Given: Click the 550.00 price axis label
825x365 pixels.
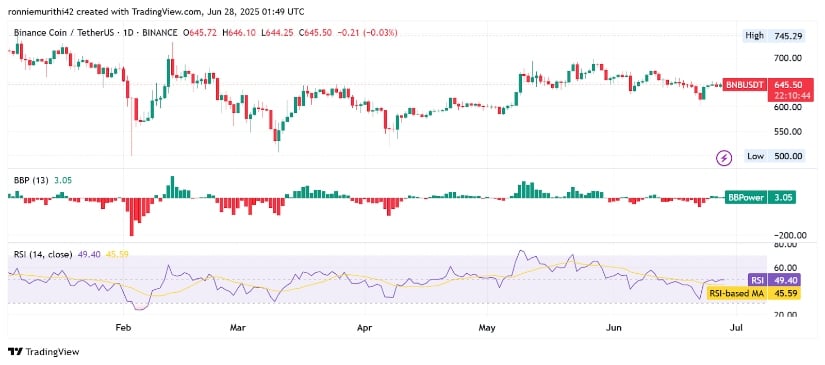Looking at the screenshot, I should 788,131.
